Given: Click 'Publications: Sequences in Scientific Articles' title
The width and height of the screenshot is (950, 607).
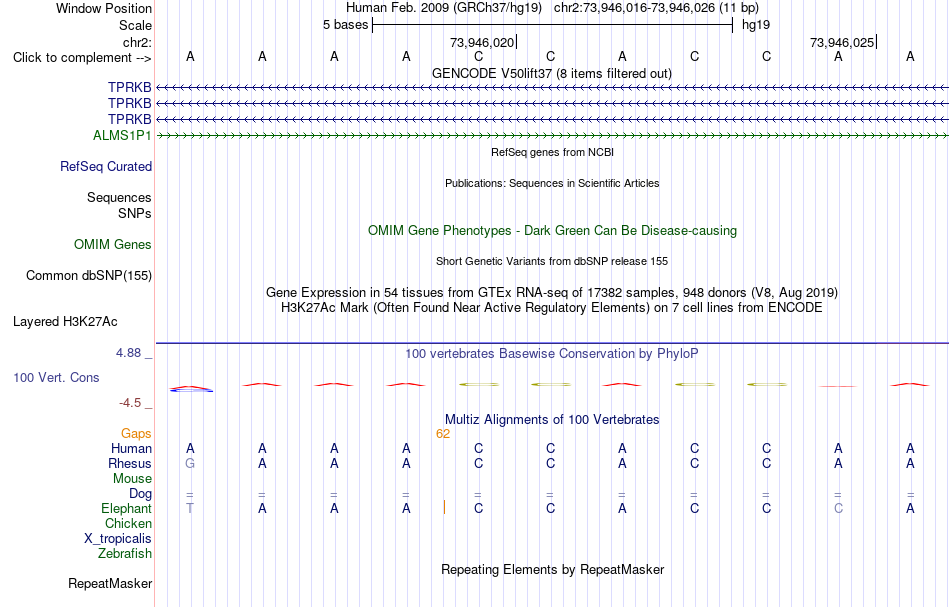Looking at the screenshot, I should [x=552, y=183].
